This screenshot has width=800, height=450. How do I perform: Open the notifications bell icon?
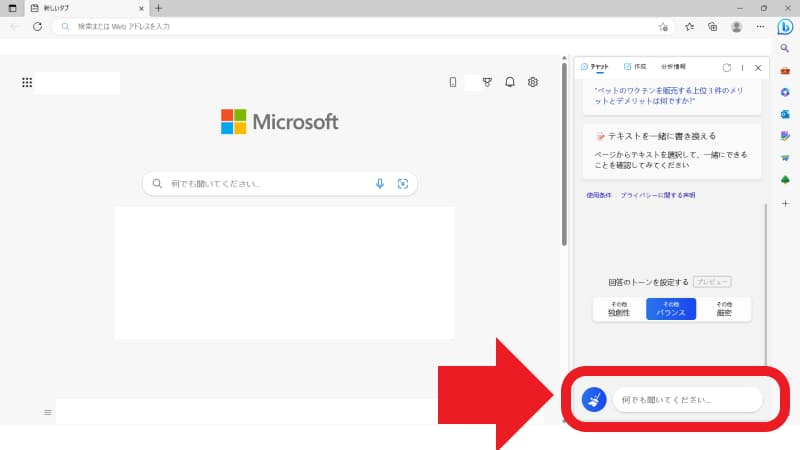point(510,82)
